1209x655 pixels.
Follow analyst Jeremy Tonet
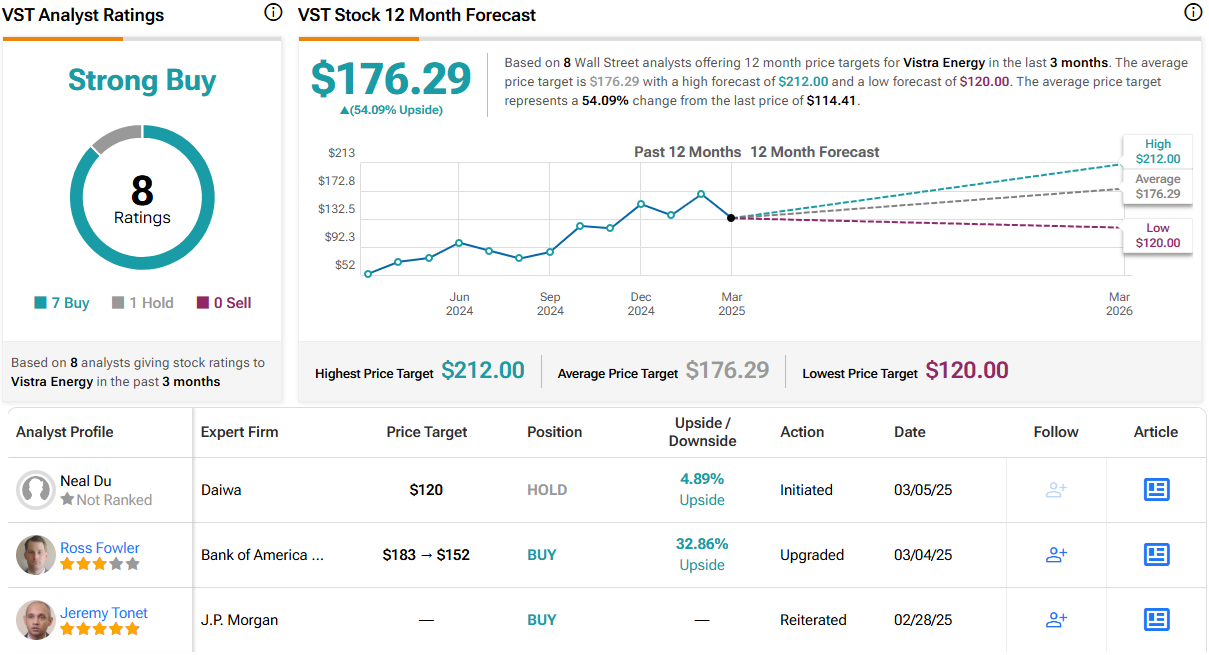coord(1056,620)
